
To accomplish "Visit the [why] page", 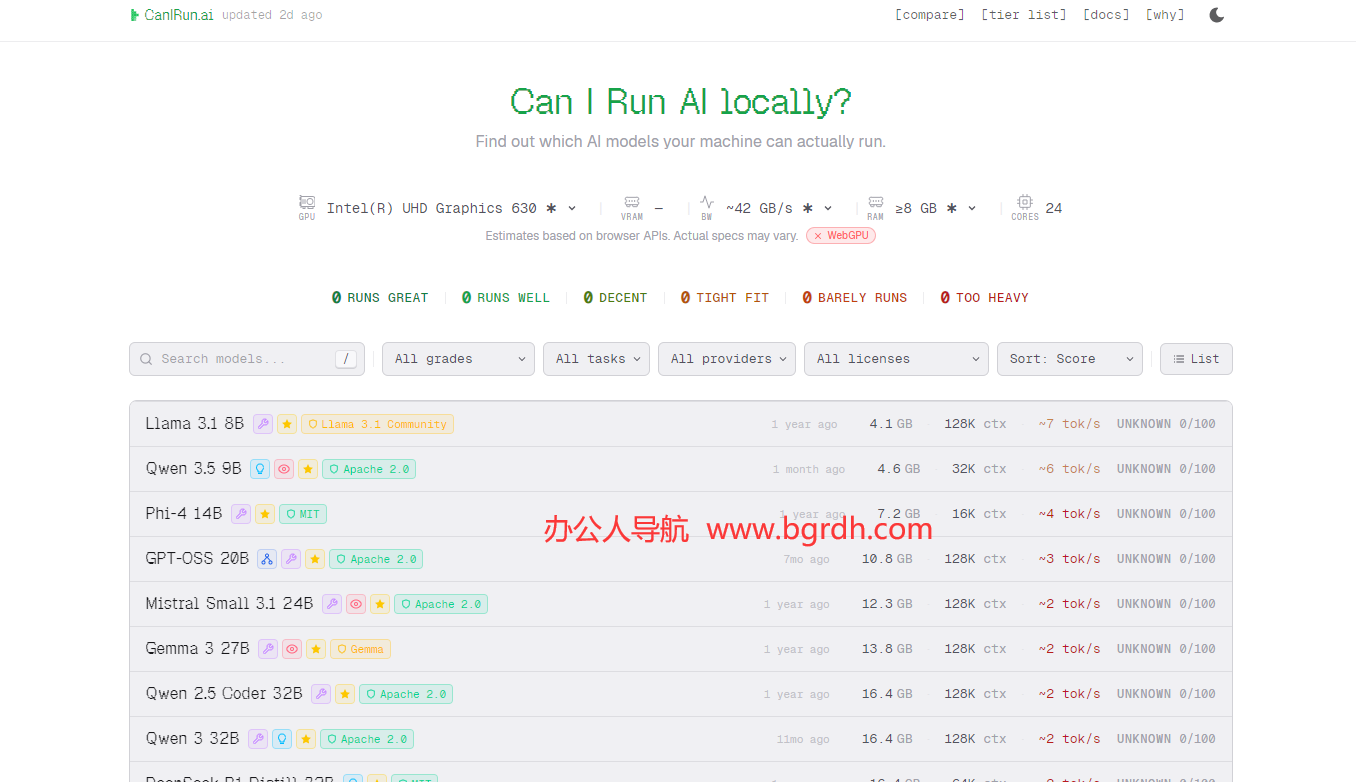I will tap(1165, 15).
